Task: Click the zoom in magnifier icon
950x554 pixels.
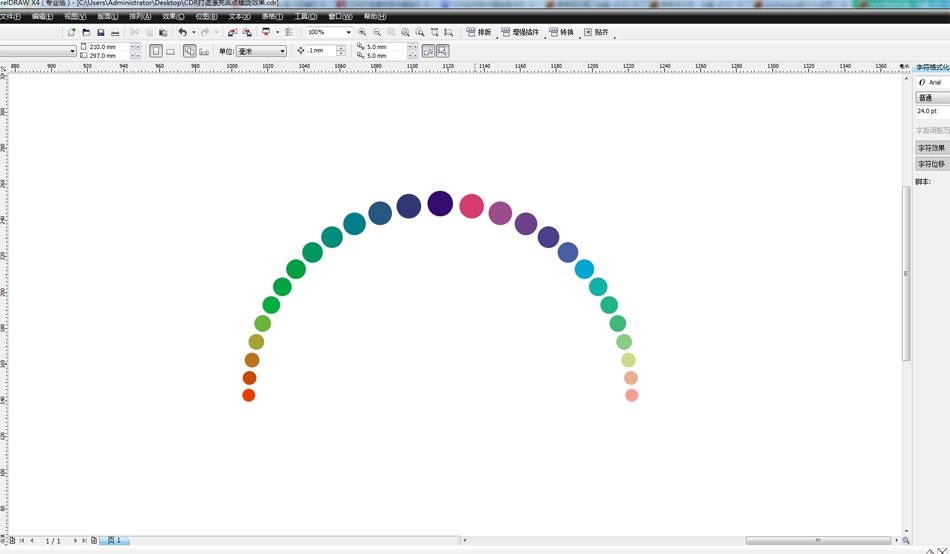Action: point(362,32)
